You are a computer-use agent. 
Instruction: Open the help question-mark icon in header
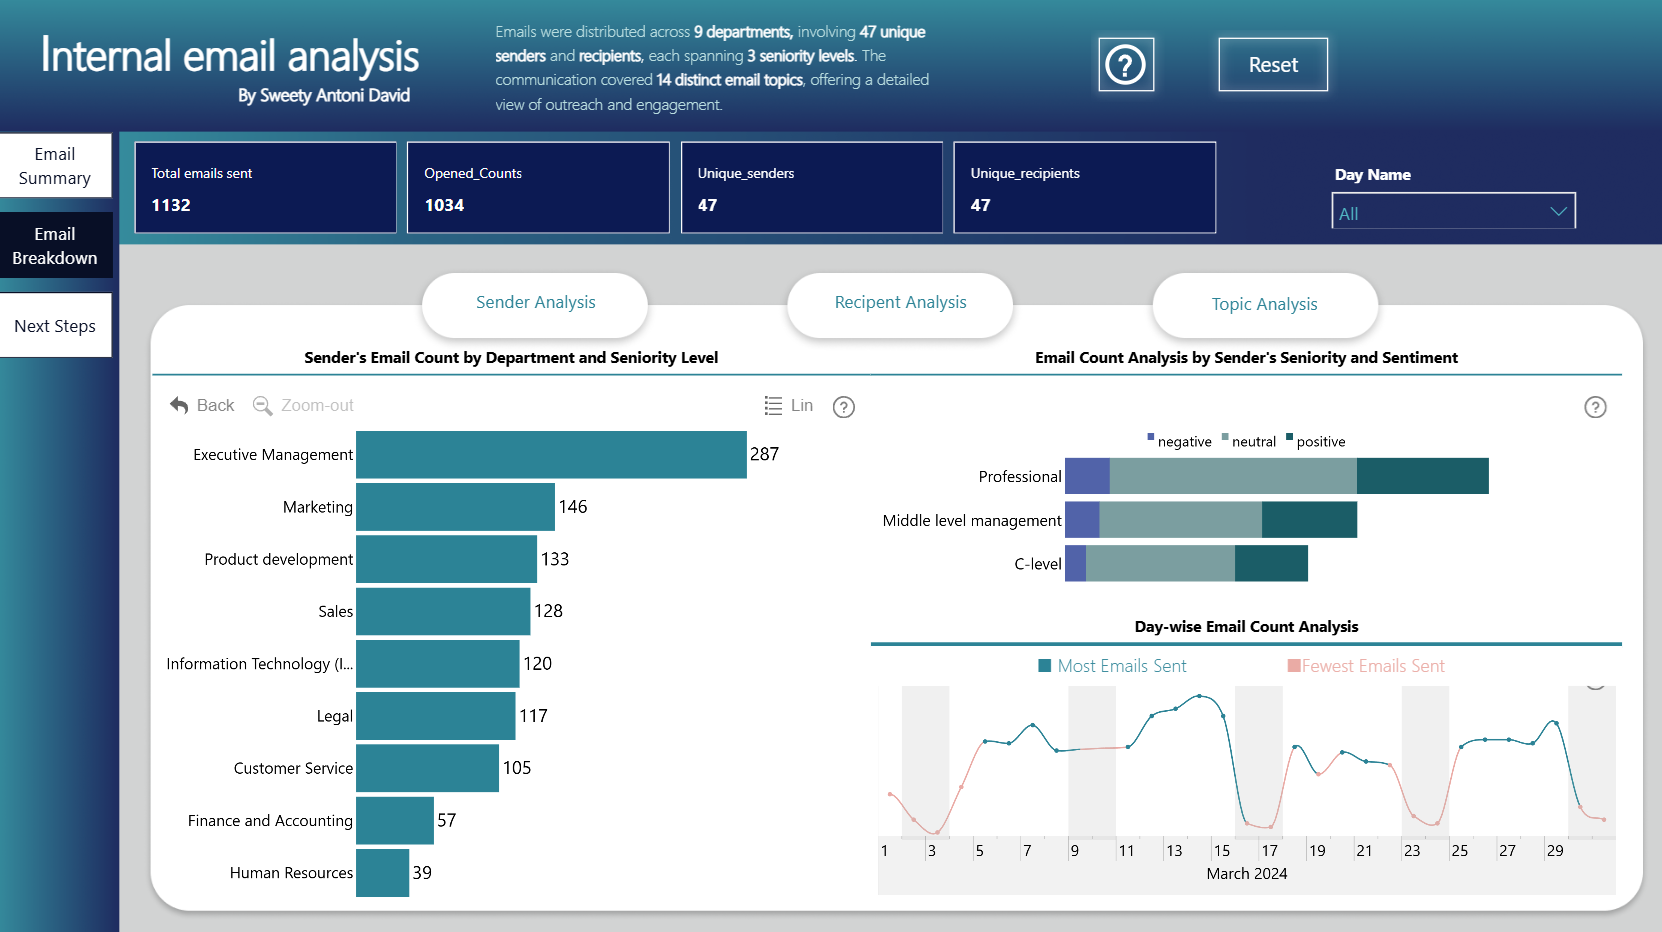tap(1126, 65)
